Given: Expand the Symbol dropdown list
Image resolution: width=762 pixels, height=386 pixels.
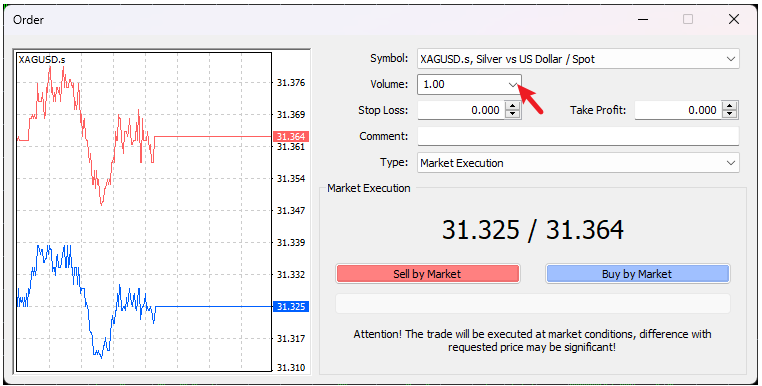Looking at the screenshot, I should tap(730, 59).
